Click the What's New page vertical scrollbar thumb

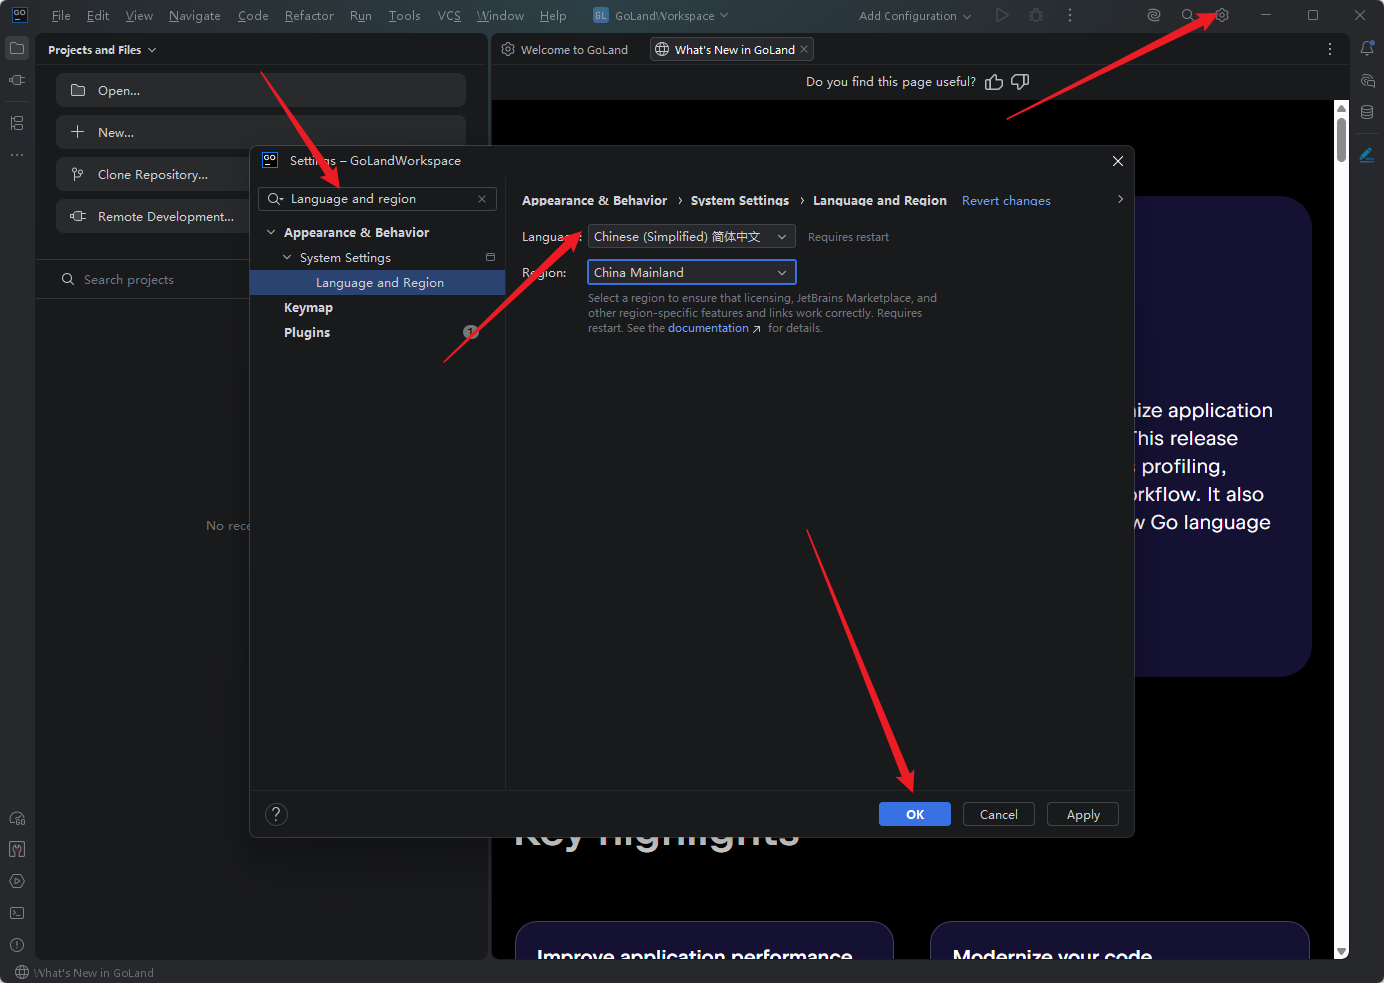[1341, 139]
